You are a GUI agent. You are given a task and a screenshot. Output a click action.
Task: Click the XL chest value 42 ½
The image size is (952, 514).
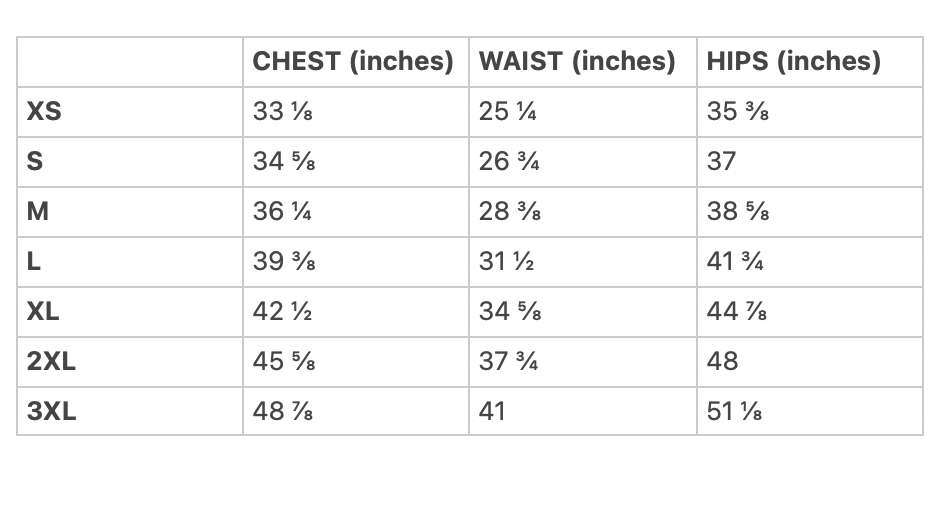pyautogui.click(x=284, y=312)
